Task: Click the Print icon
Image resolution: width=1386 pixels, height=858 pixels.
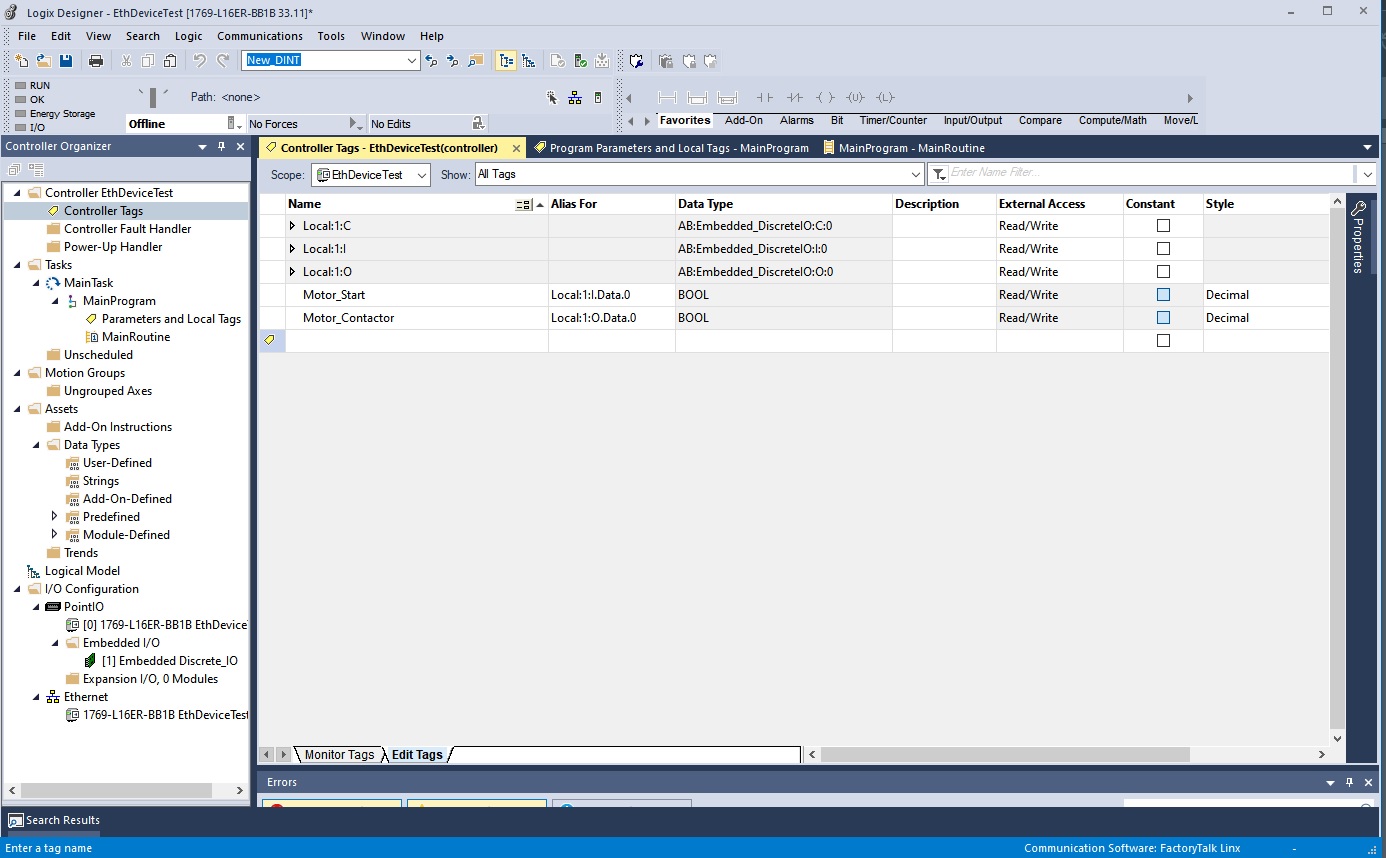Action: pos(96,61)
